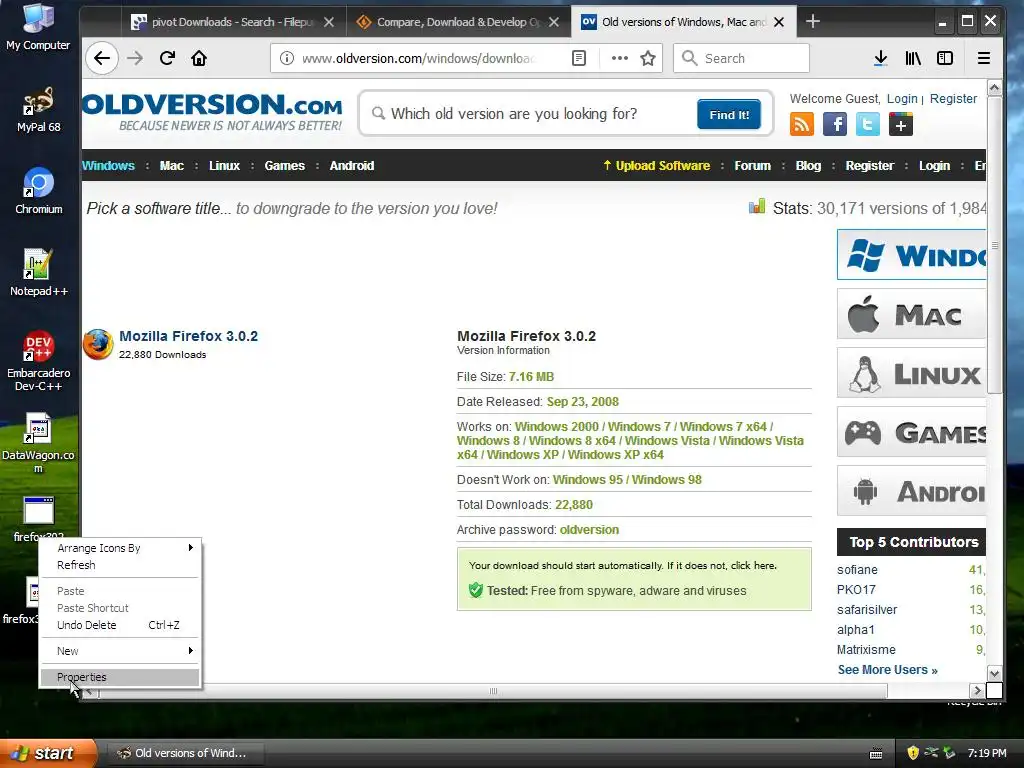Click the Find It! button
The image size is (1024, 768).
pyautogui.click(x=729, y=114)
